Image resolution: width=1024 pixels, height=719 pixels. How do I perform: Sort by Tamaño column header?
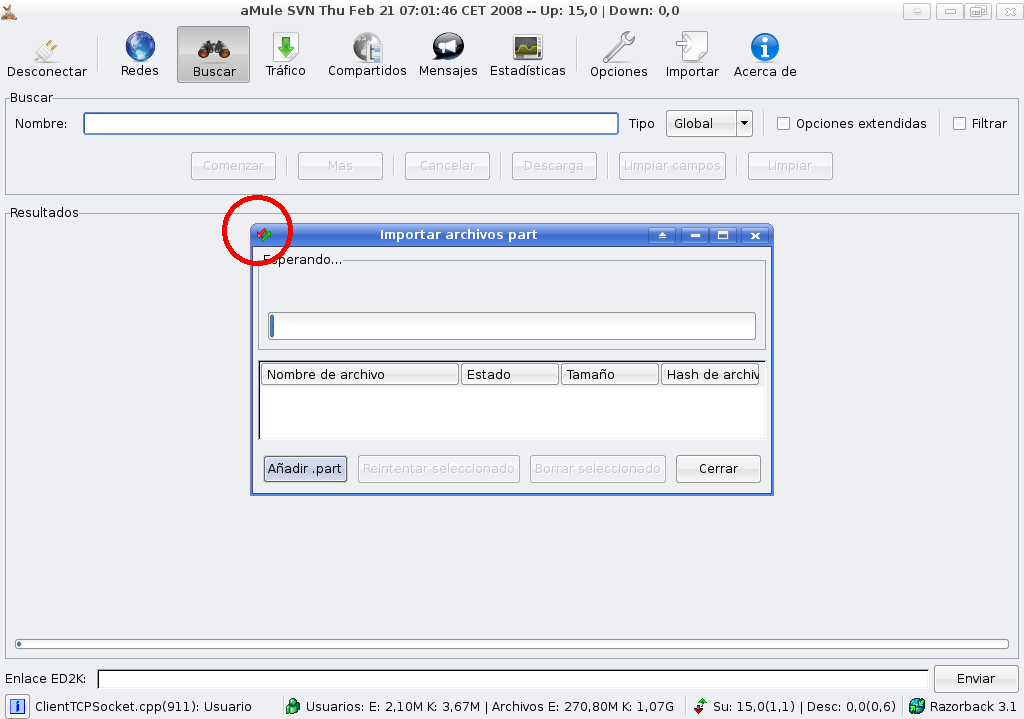click(609, 375)
